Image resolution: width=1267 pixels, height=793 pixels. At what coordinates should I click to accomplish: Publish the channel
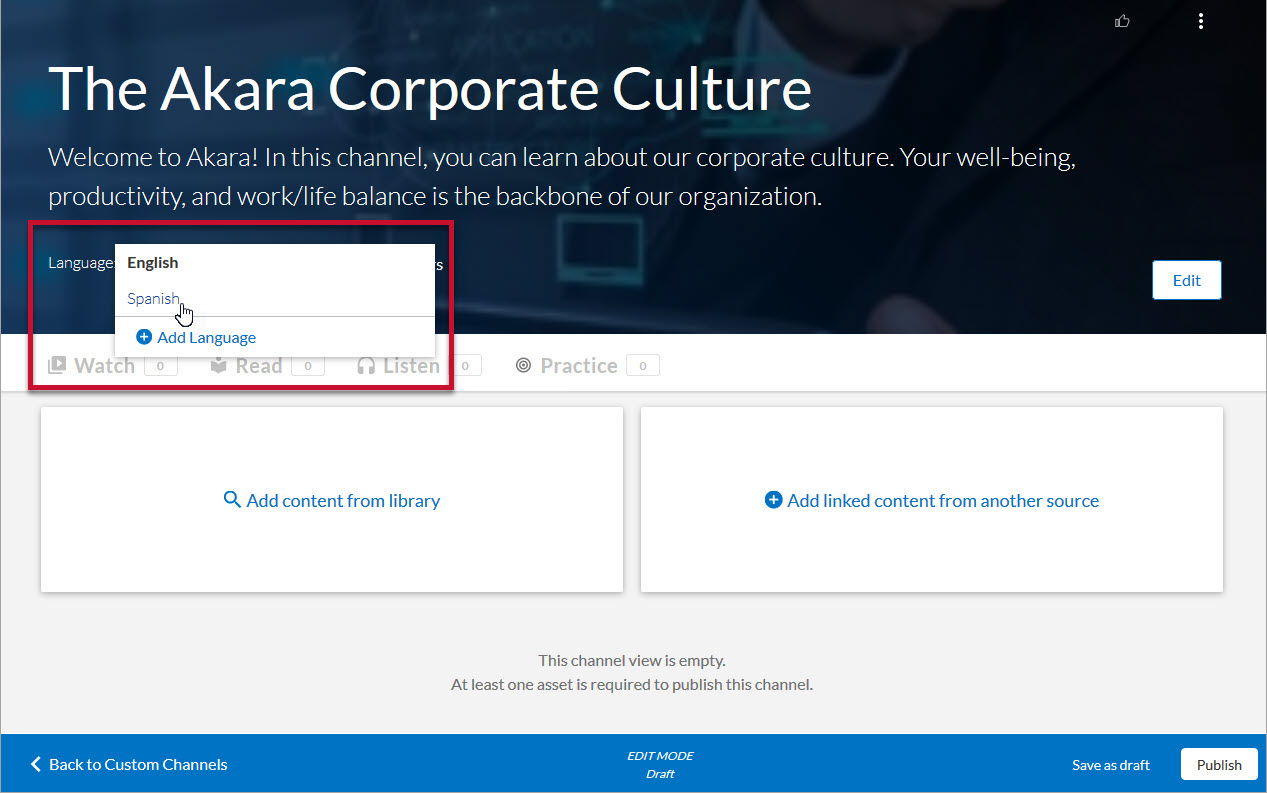(1219, 765)
